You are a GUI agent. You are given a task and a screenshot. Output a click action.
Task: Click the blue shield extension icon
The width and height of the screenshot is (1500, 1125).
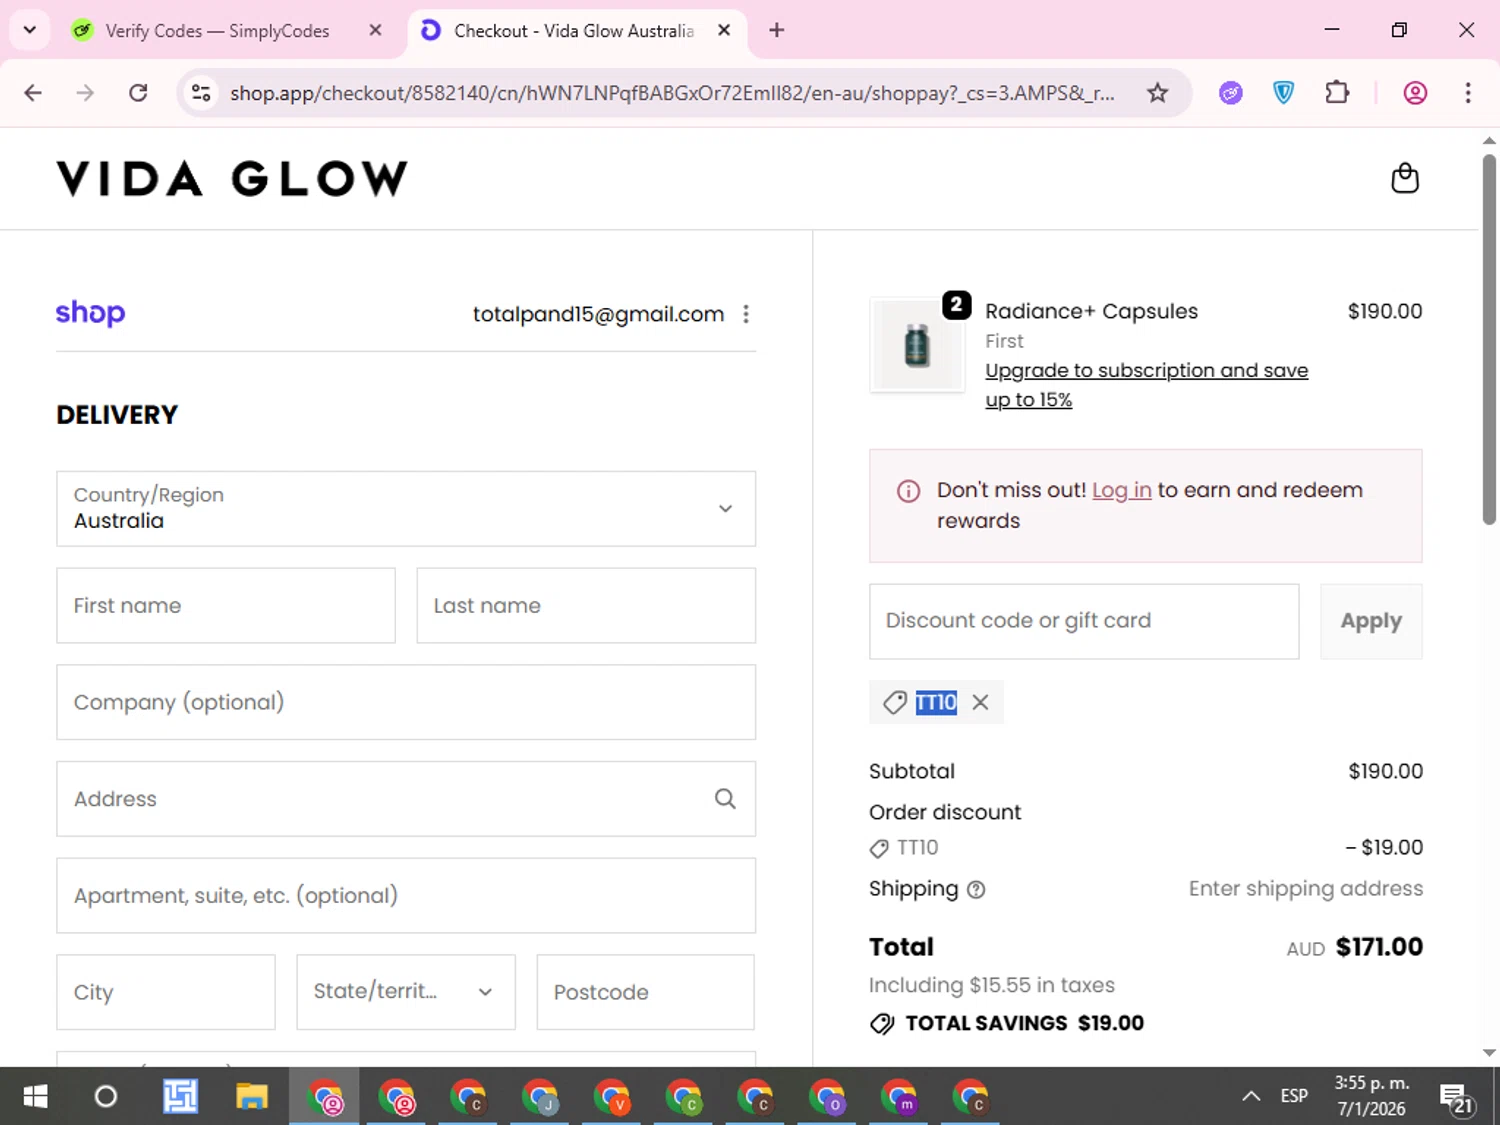point(1283,93)
